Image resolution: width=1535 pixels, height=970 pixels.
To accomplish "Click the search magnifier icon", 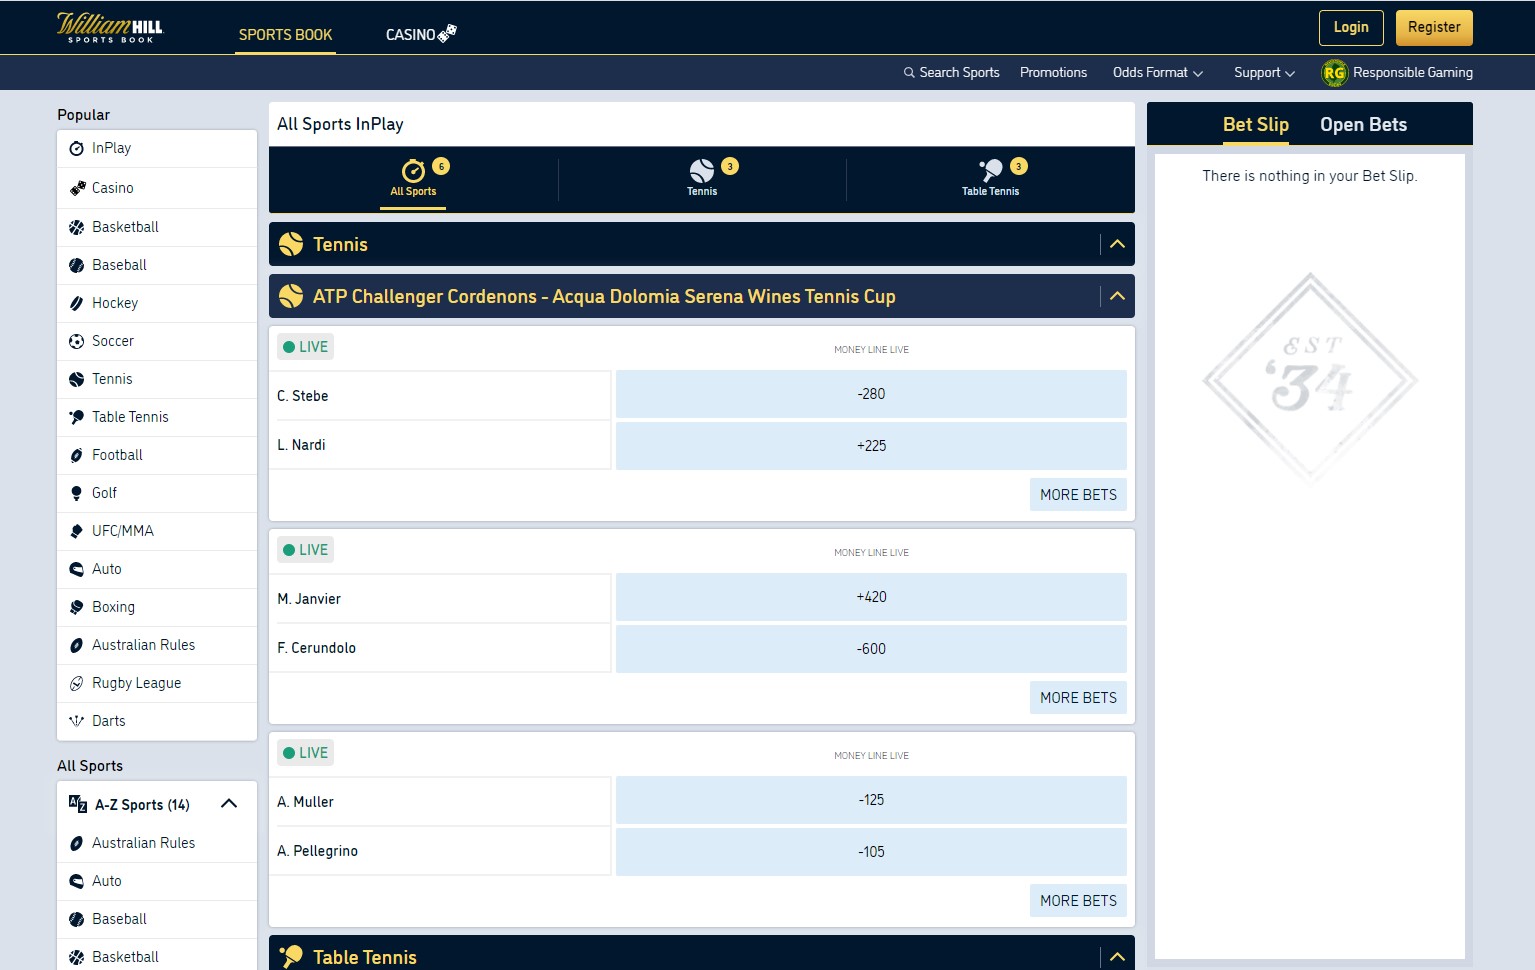I will point(909,72).
